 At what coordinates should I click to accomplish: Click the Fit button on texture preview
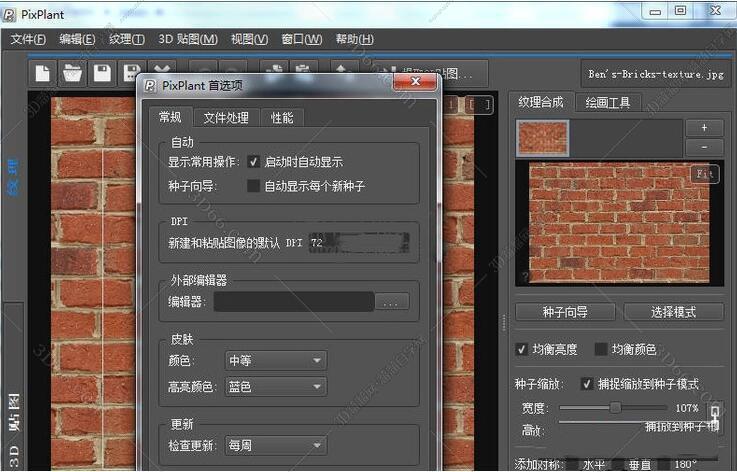706,173
